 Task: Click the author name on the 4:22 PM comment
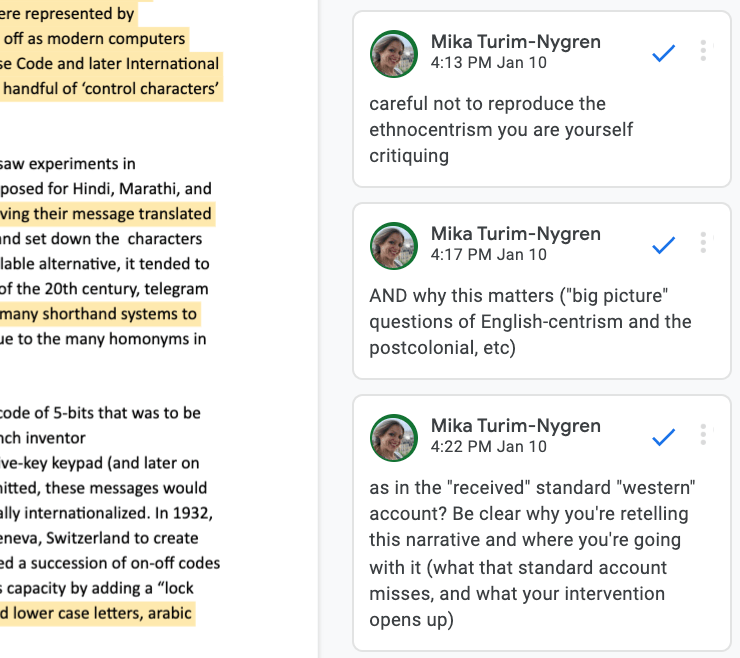tap(515, 425)
